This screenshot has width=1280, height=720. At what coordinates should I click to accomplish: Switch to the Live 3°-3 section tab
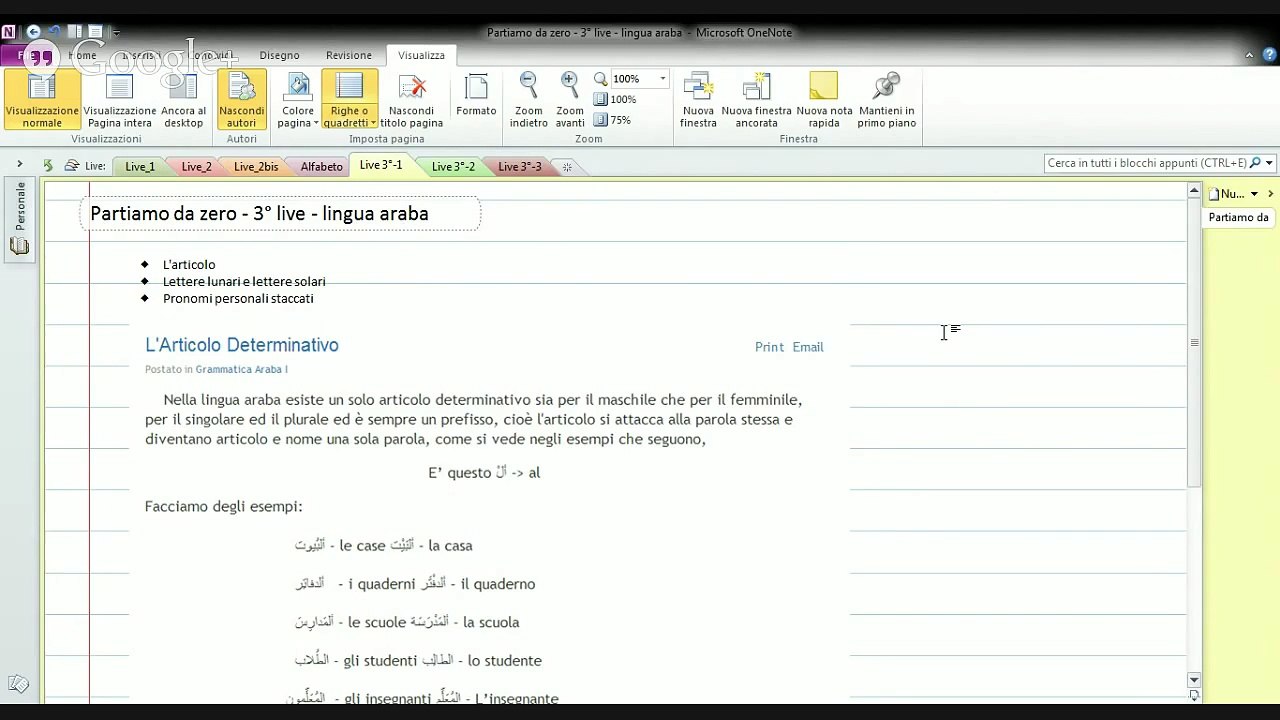pos(519,167)
